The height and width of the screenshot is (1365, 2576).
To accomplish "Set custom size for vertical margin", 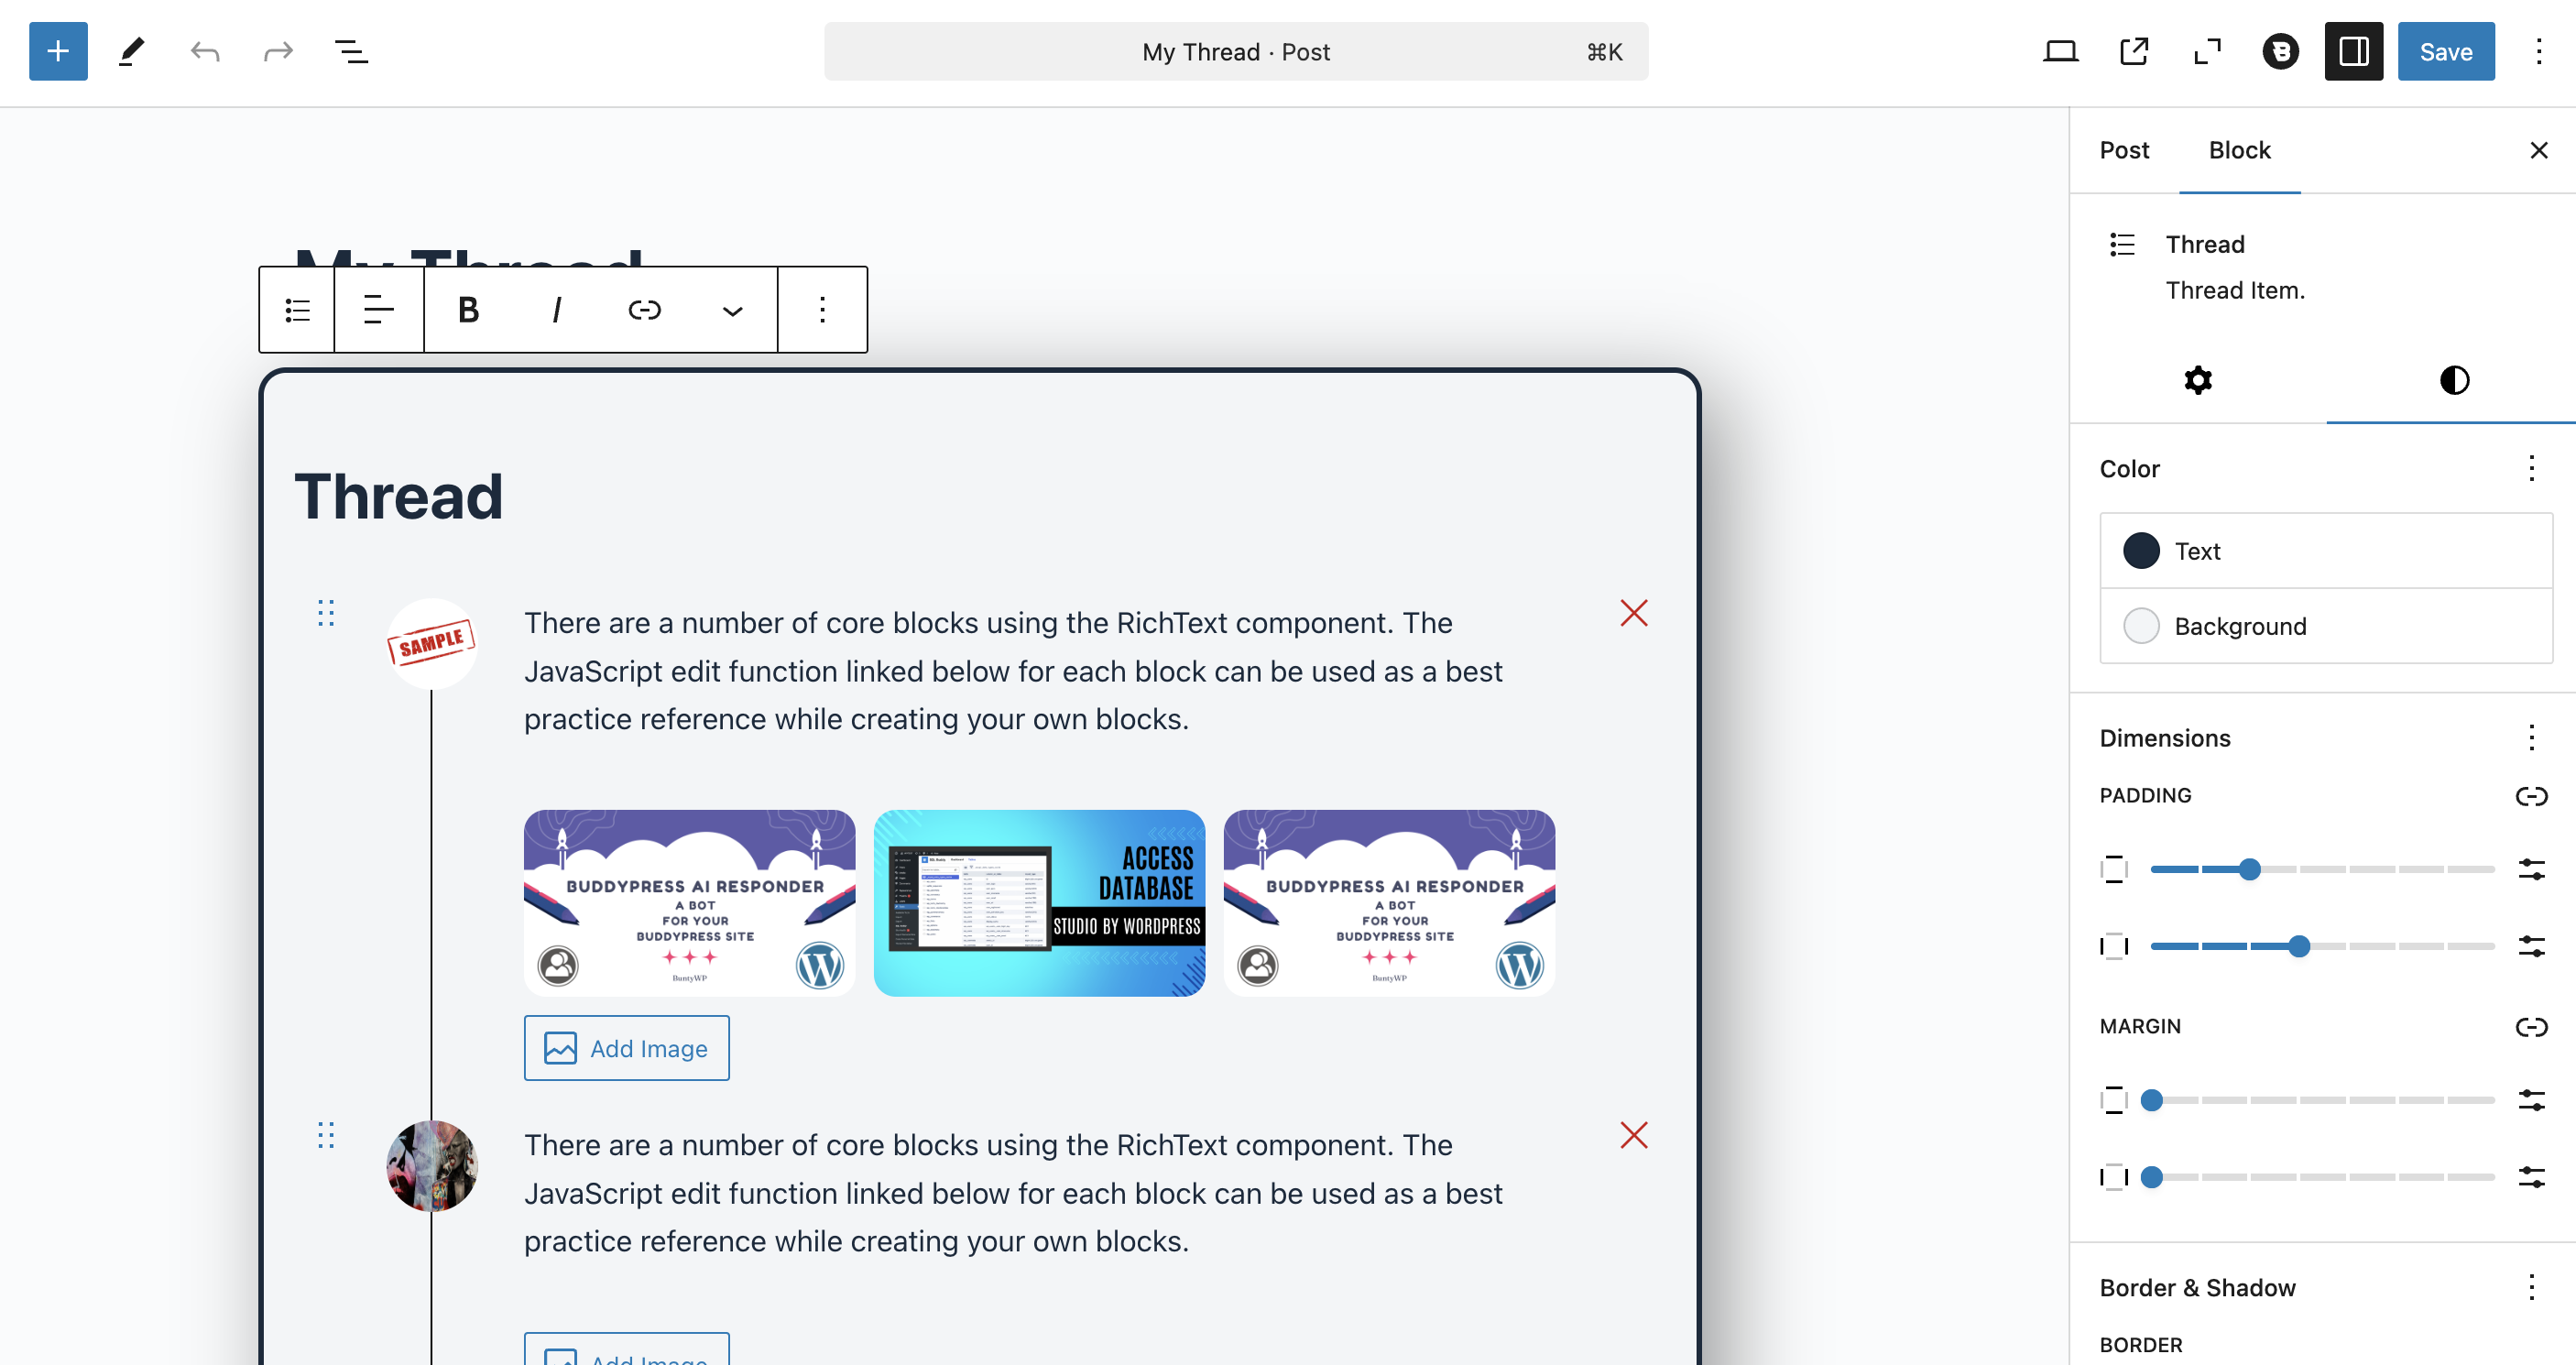I will (2532, 1100).
